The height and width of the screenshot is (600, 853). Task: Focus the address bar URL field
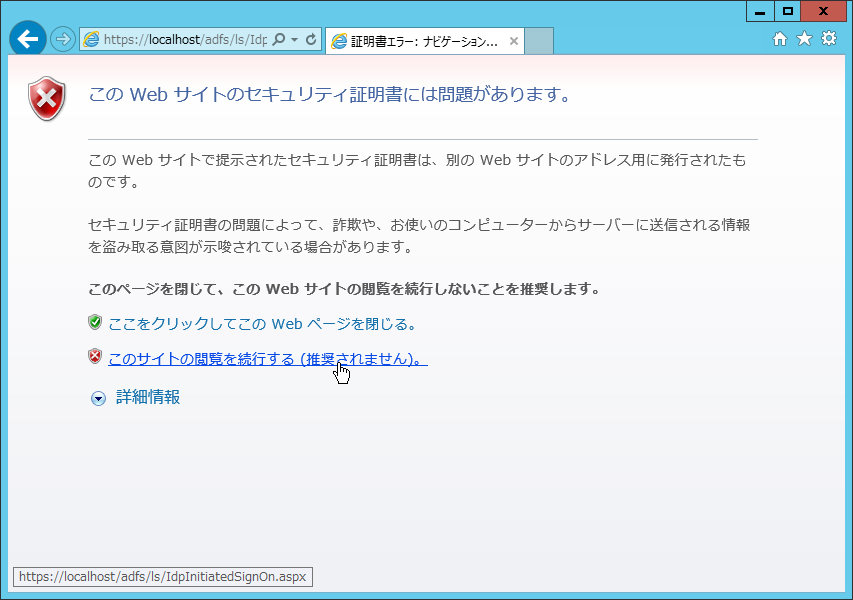[185, 40]
